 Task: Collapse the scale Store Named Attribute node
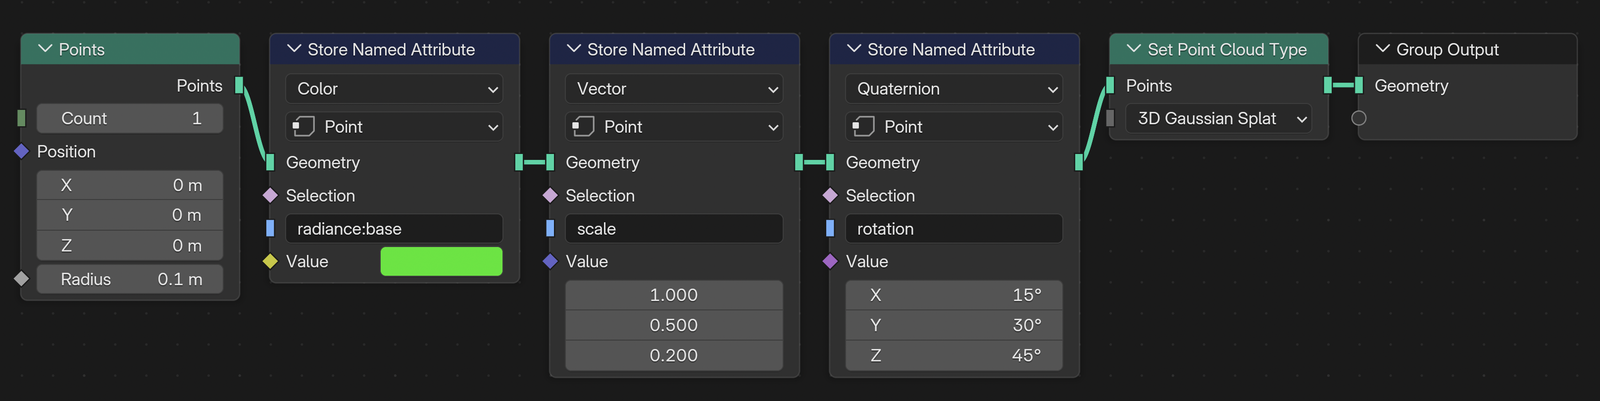click(574, 49)
